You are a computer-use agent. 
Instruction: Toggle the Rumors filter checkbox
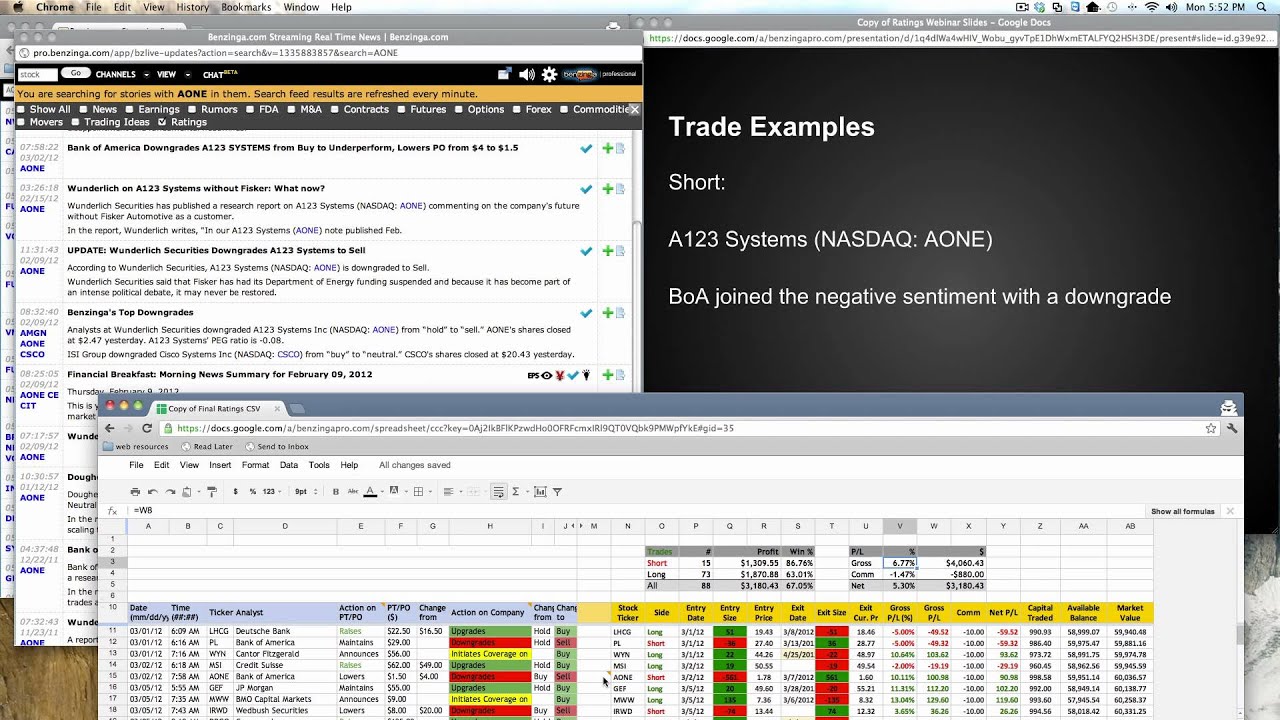click(191, 110)
